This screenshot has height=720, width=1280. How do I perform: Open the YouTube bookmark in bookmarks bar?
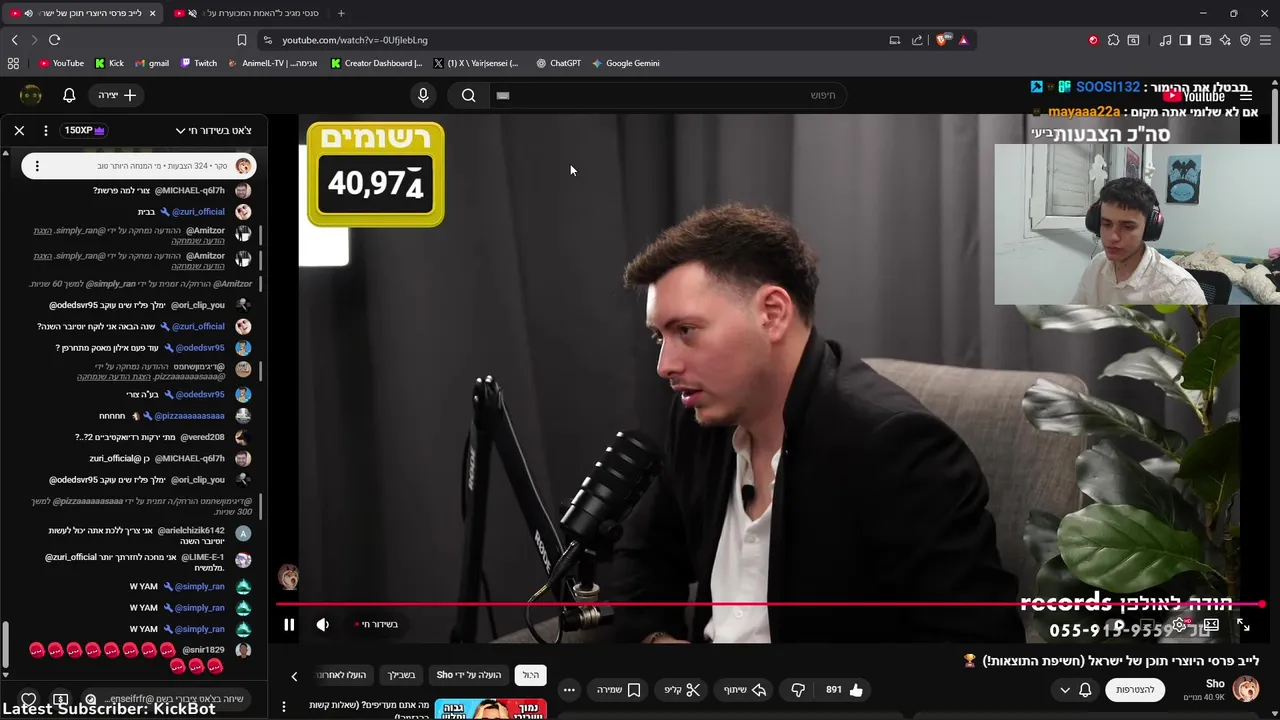(61, 63)
